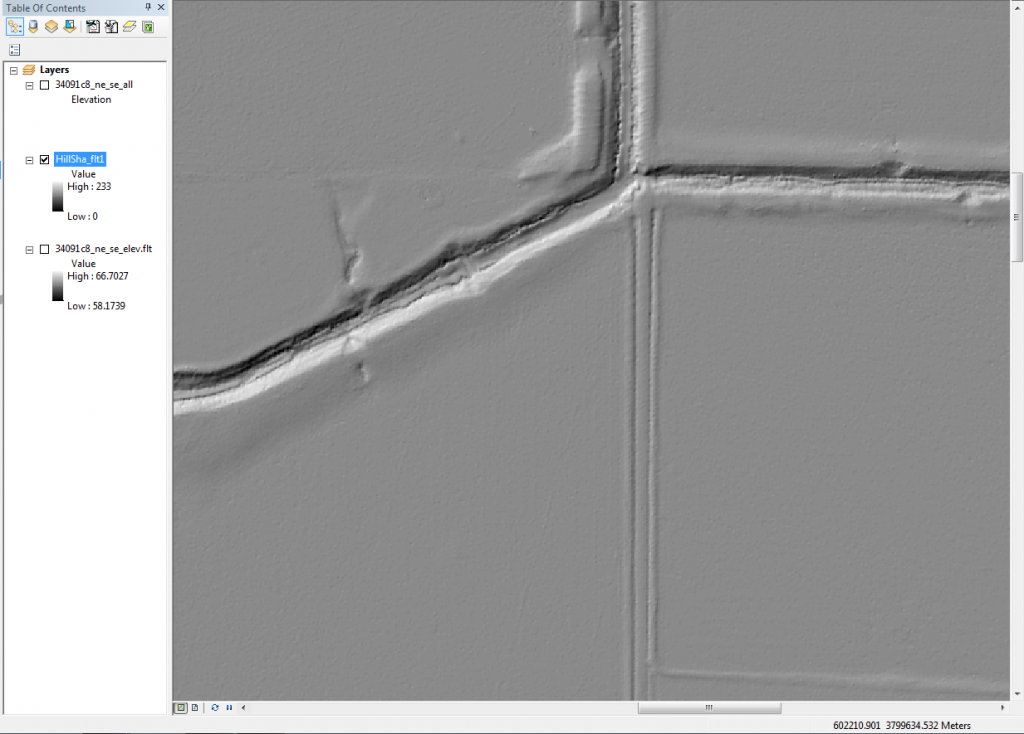Collapse the HillSha_flt1 layer legend
Image resolution: width=1024 pixels, height=734 pixels.
point(30,159)
